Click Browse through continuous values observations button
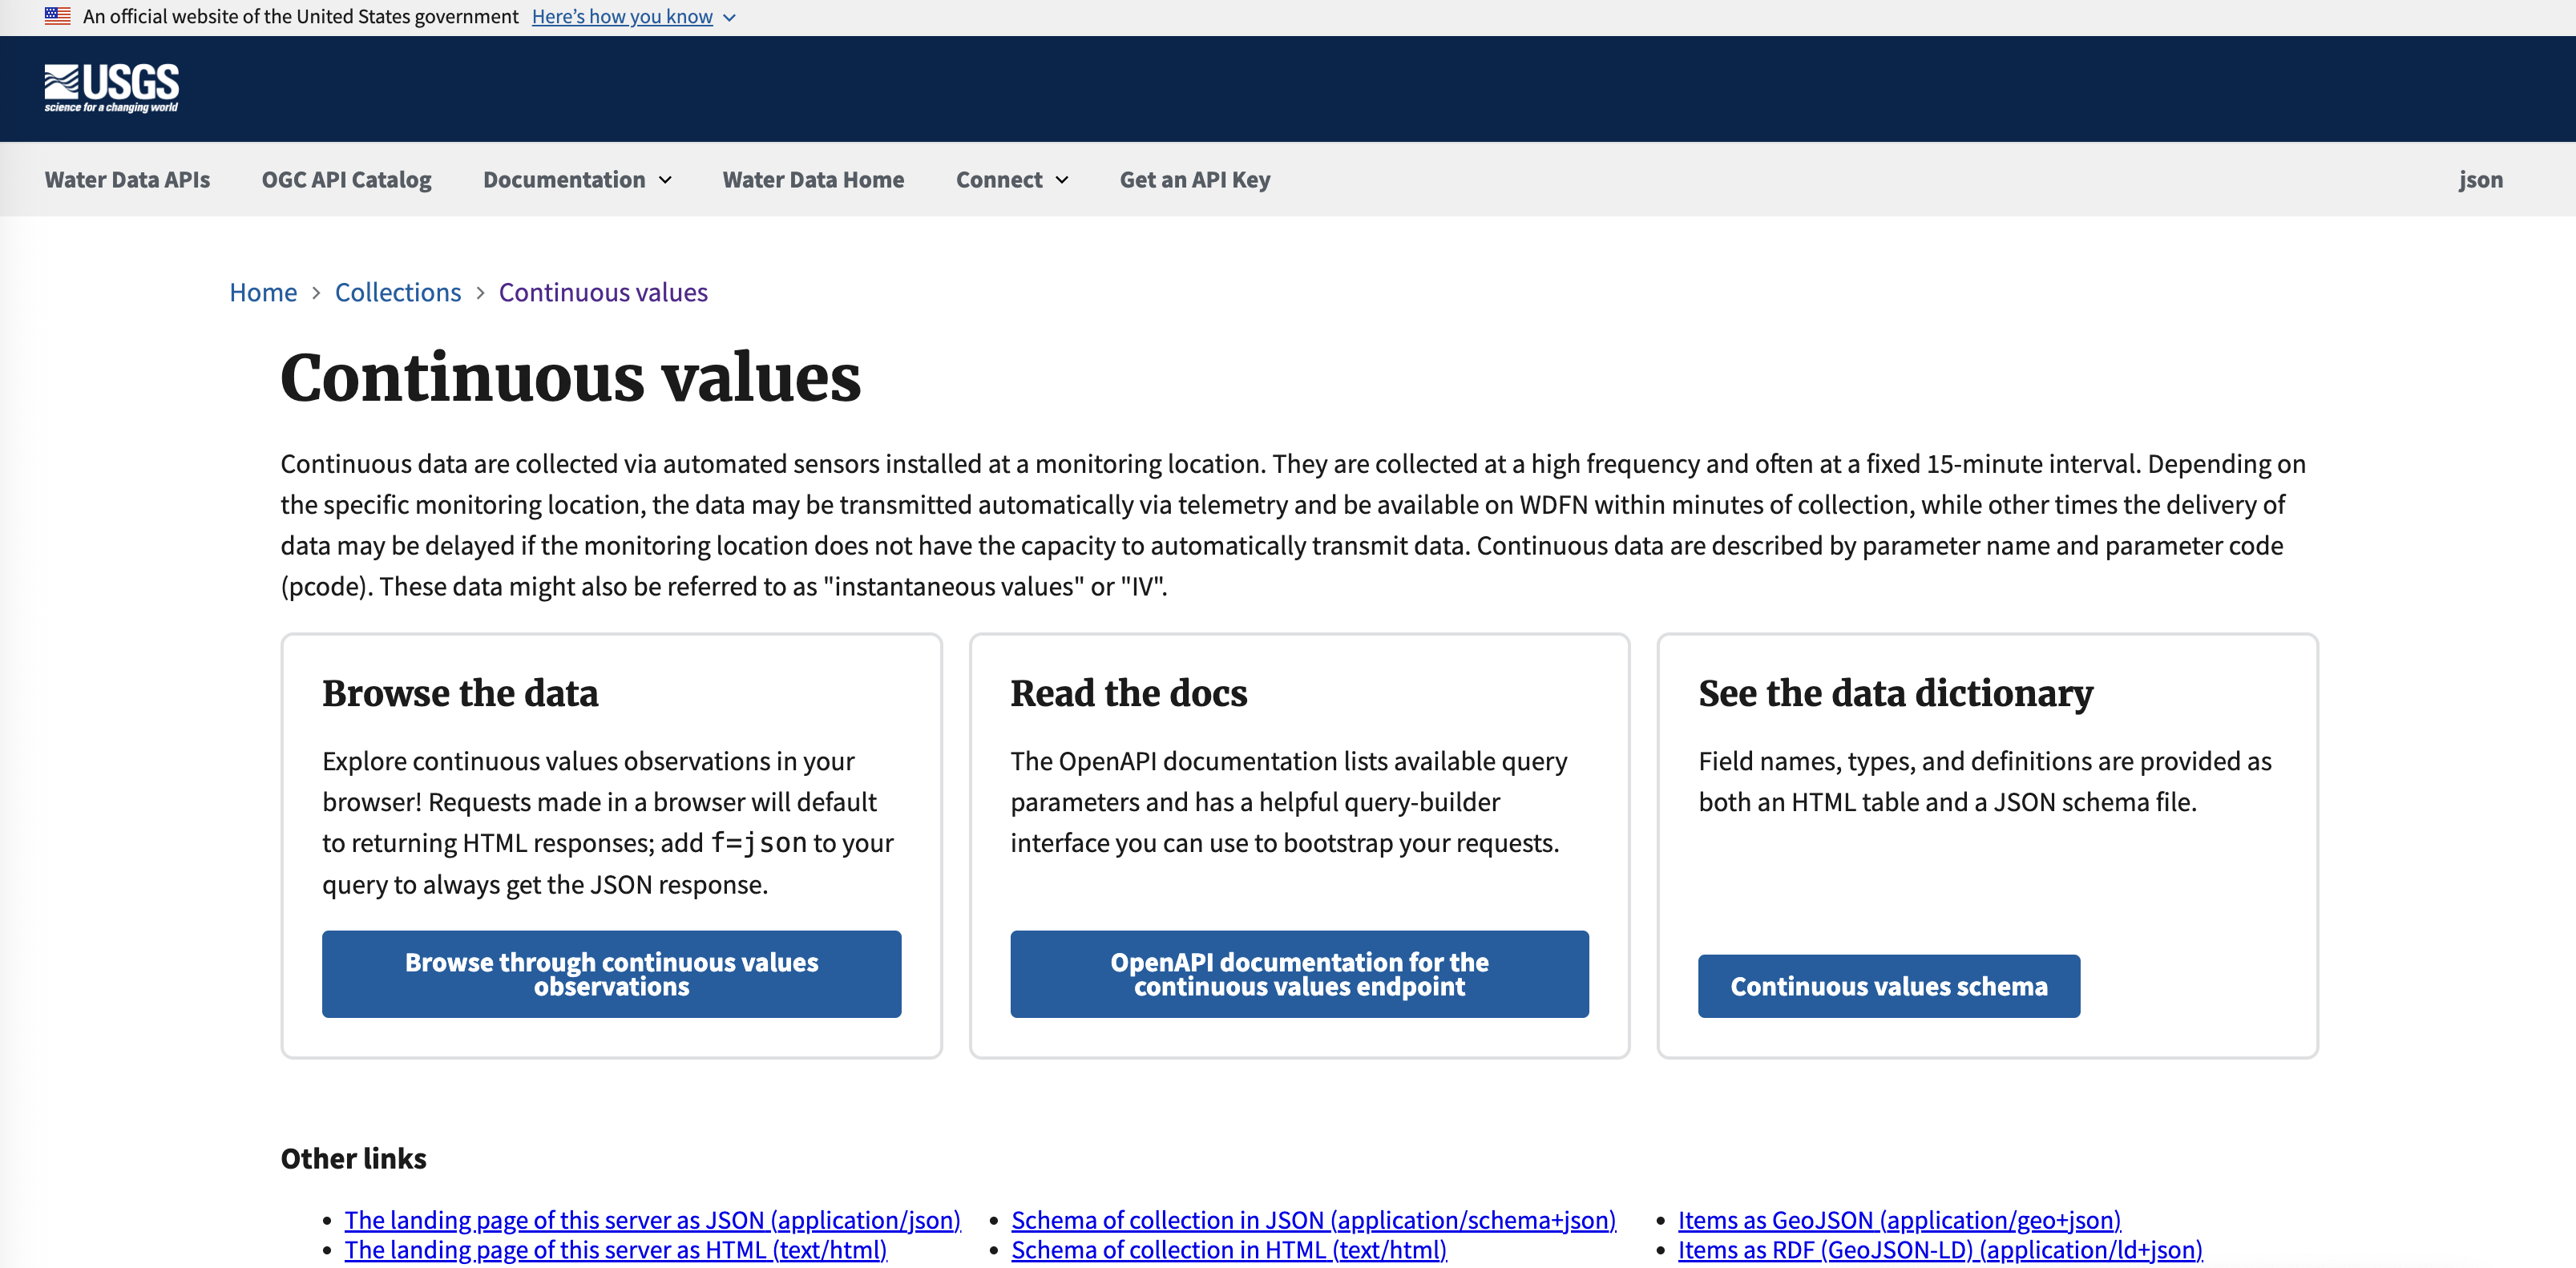 point(611,973)
